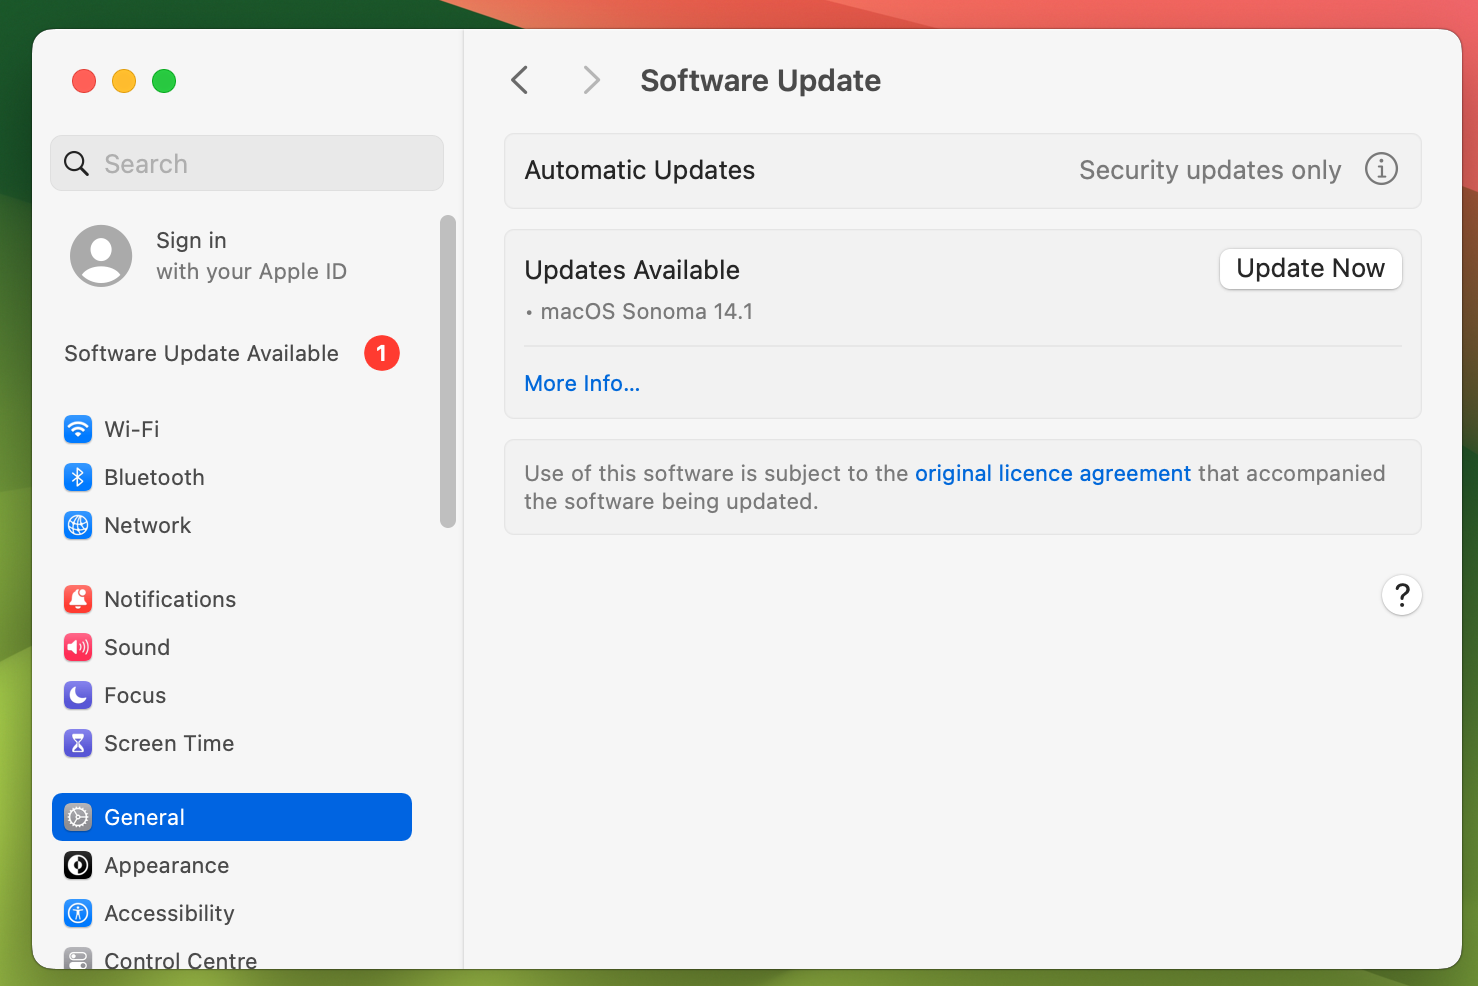The height and width of the screenshot is (986, 1478).
Task: Zoom window with green button
Action: [x=164, y=81]
